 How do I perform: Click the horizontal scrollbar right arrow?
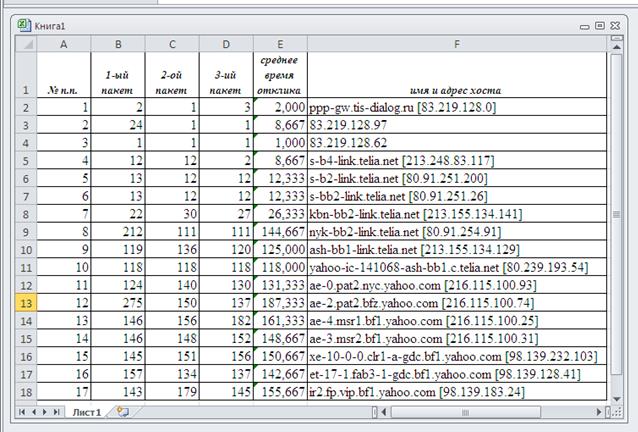click(599, 412)
